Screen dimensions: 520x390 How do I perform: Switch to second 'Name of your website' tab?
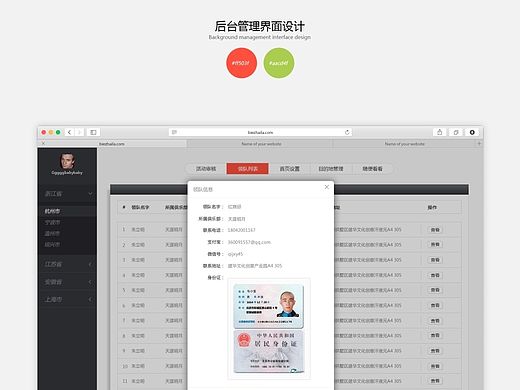click(261, 144)
